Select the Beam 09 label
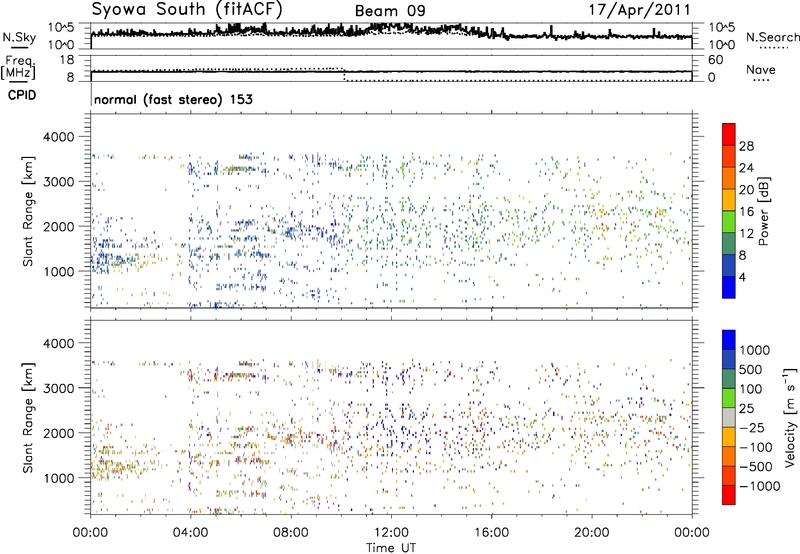Image resolution: width=800 pixels, height=554 pixels. pos(390,11)
